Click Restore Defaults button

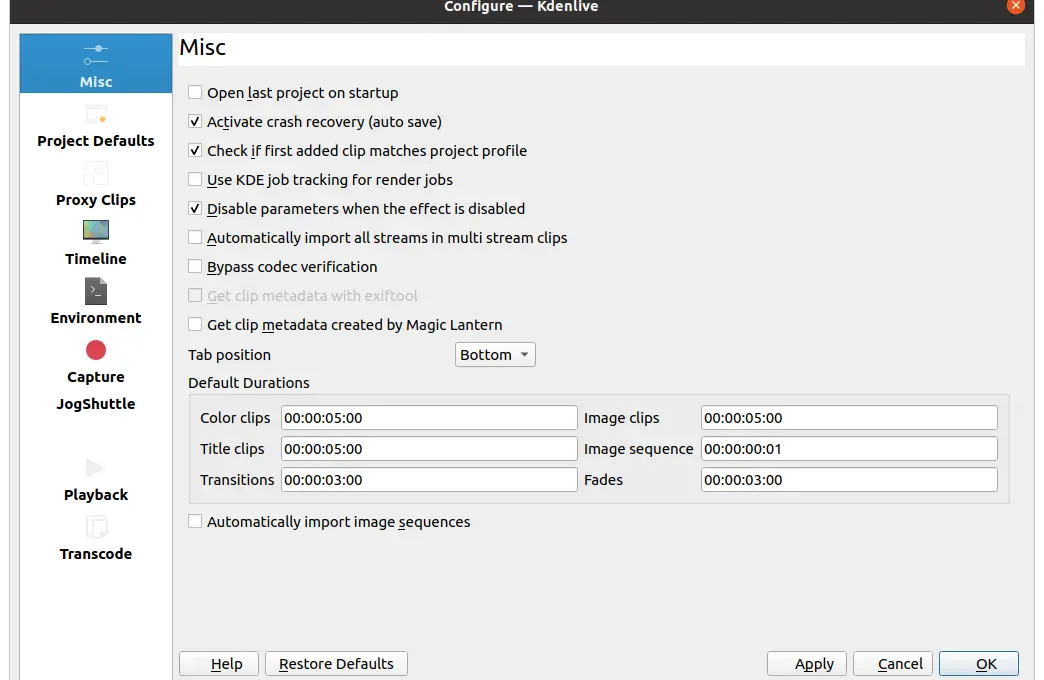[336, 663]
